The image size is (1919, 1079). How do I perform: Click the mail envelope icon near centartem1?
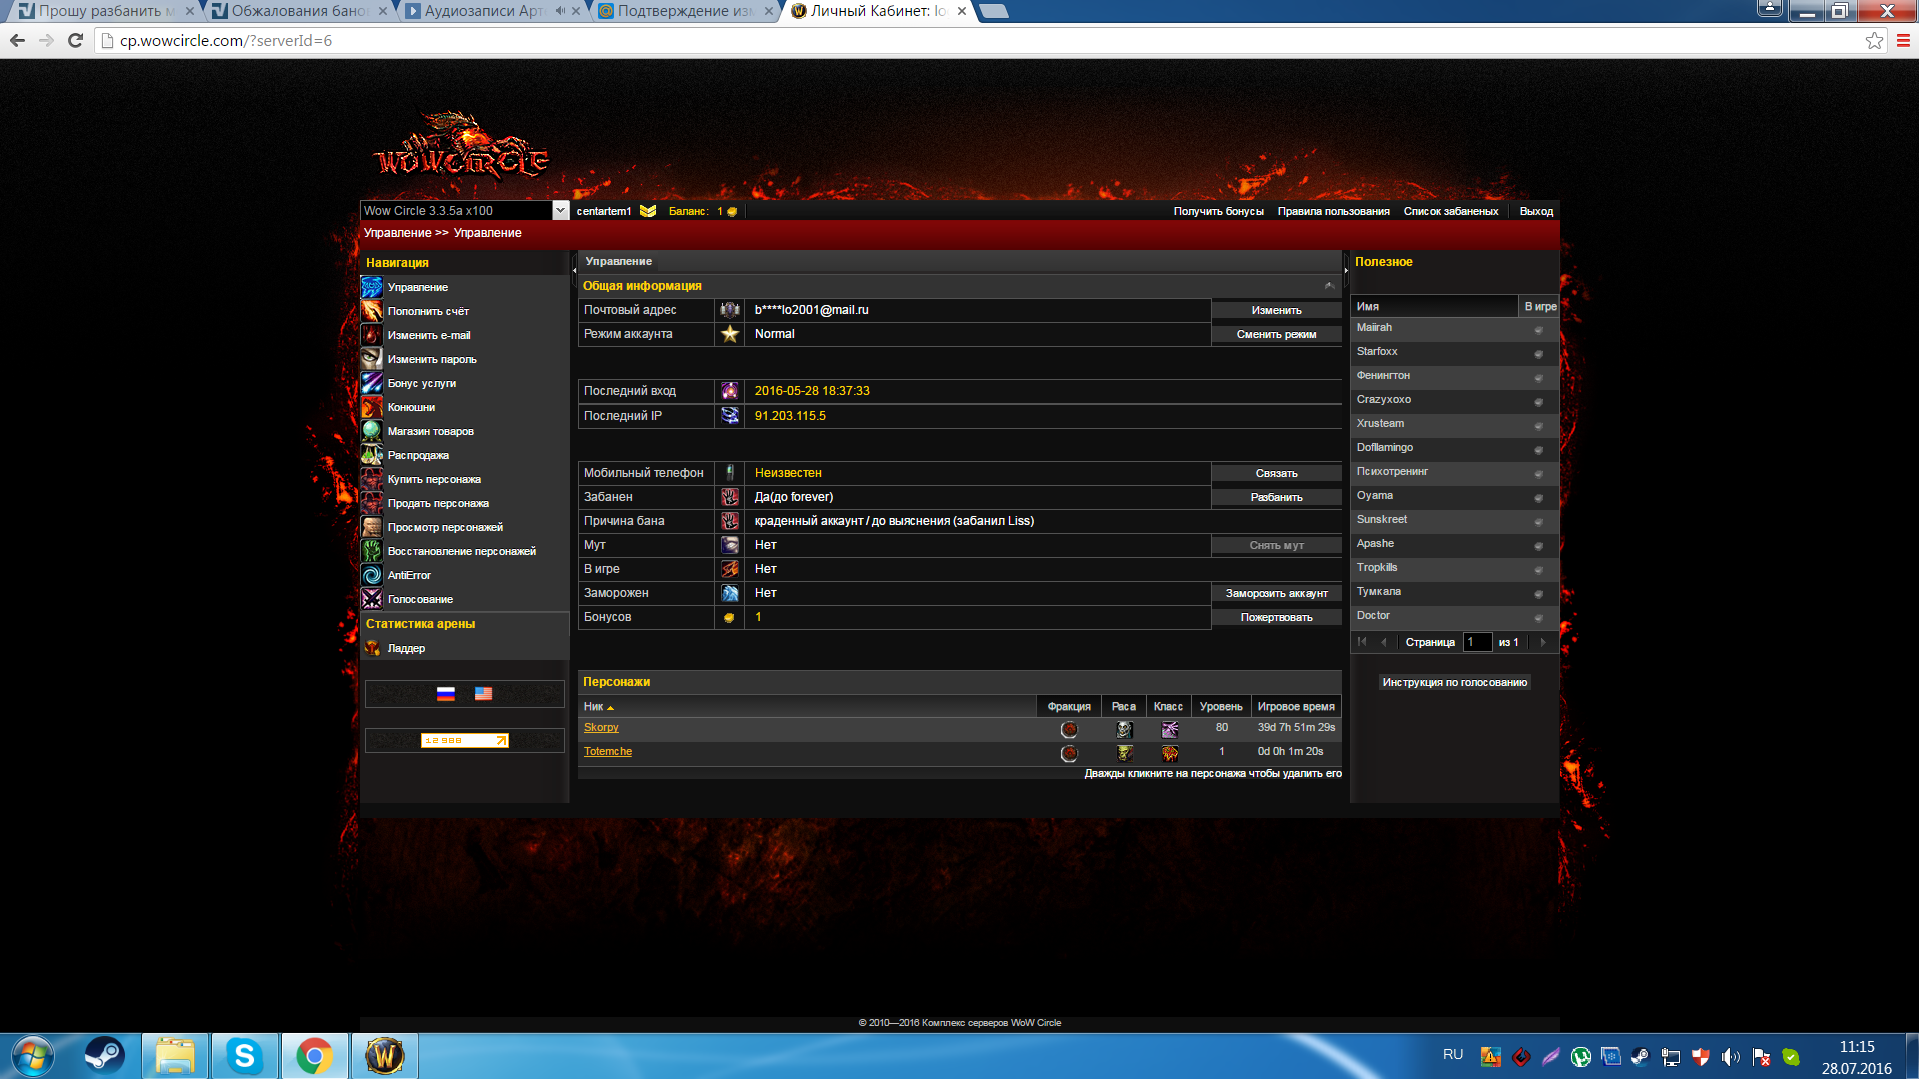648,211
